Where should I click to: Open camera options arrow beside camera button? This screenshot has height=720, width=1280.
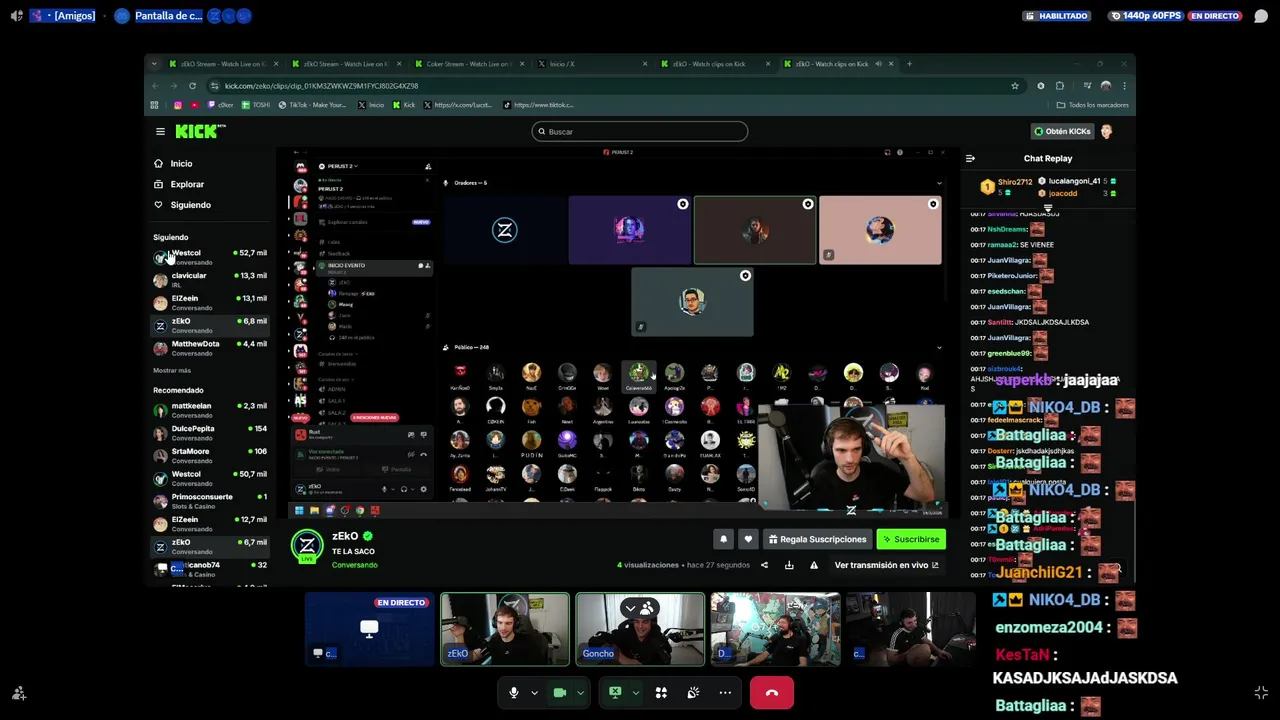[x=580, y=692]
